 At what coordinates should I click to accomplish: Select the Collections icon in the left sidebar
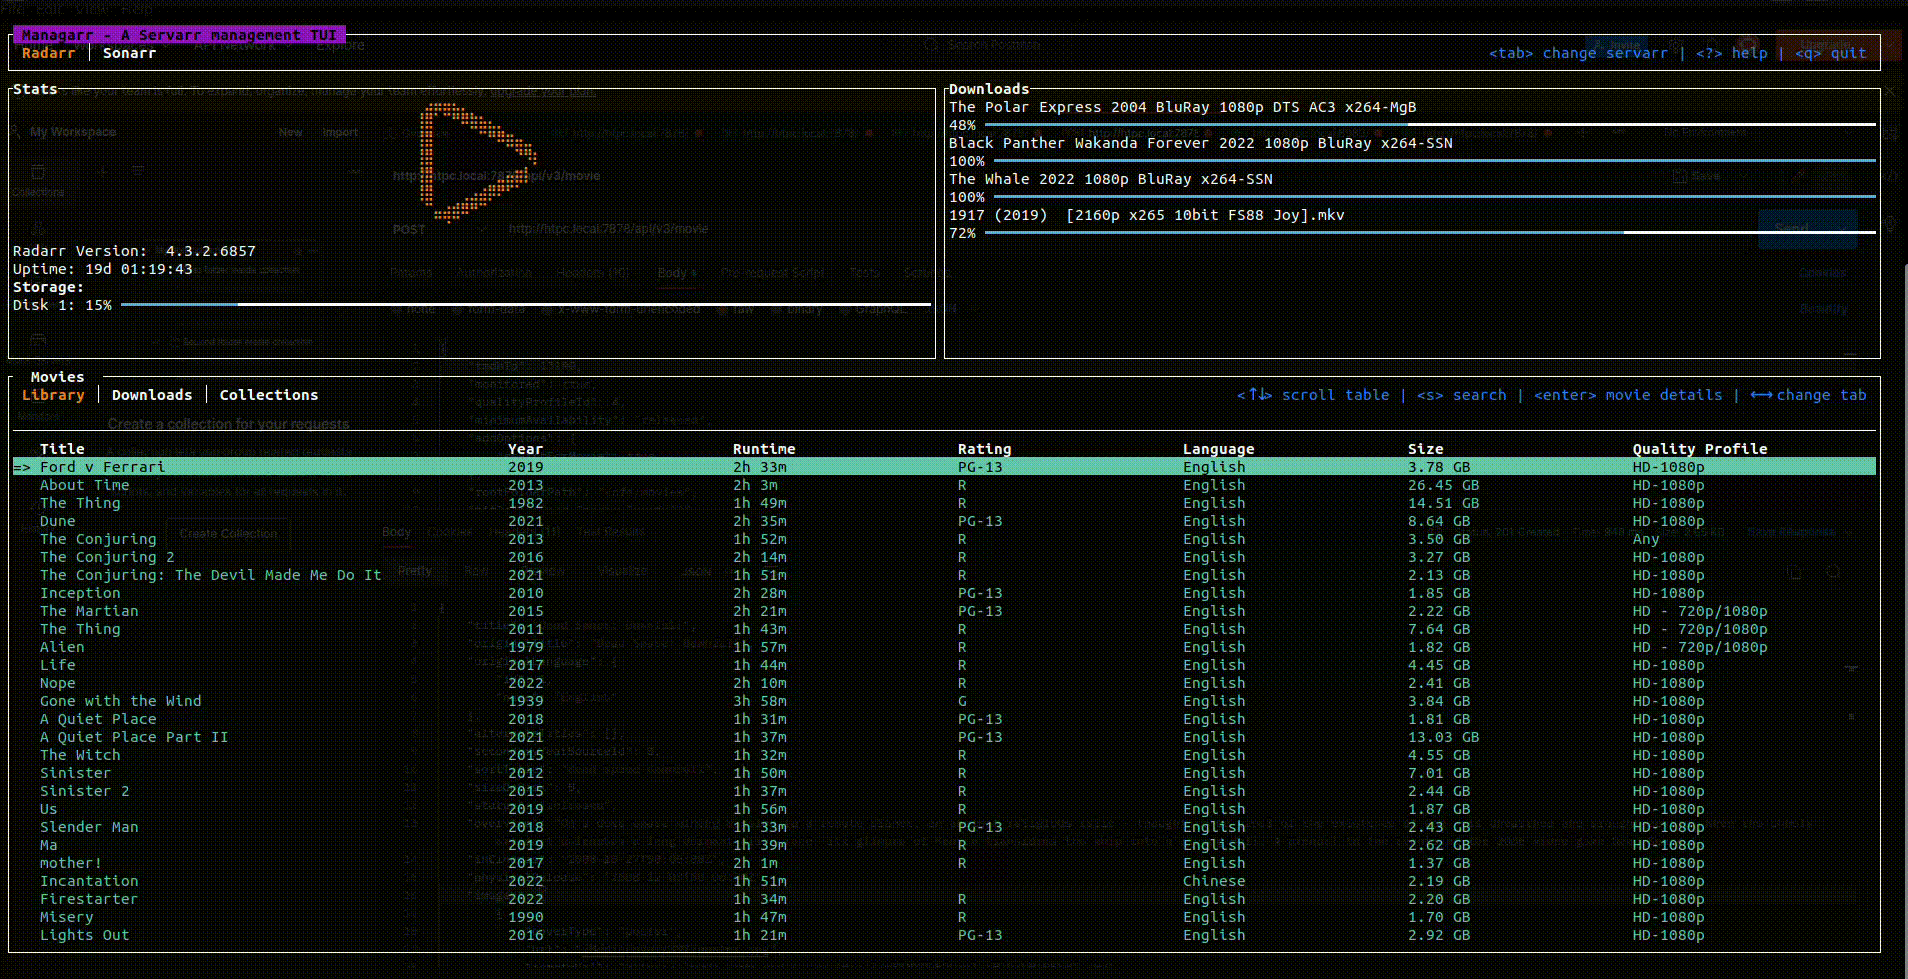pyautogui.click(x=36, y=171)
